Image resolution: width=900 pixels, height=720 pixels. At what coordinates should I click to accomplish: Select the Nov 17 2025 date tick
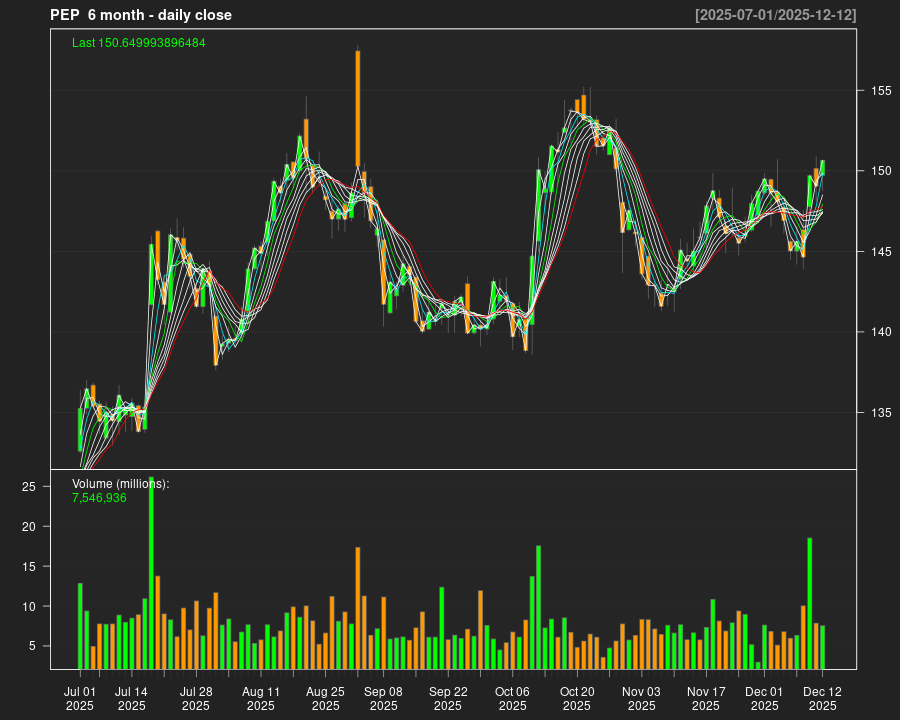click(706, 698)
